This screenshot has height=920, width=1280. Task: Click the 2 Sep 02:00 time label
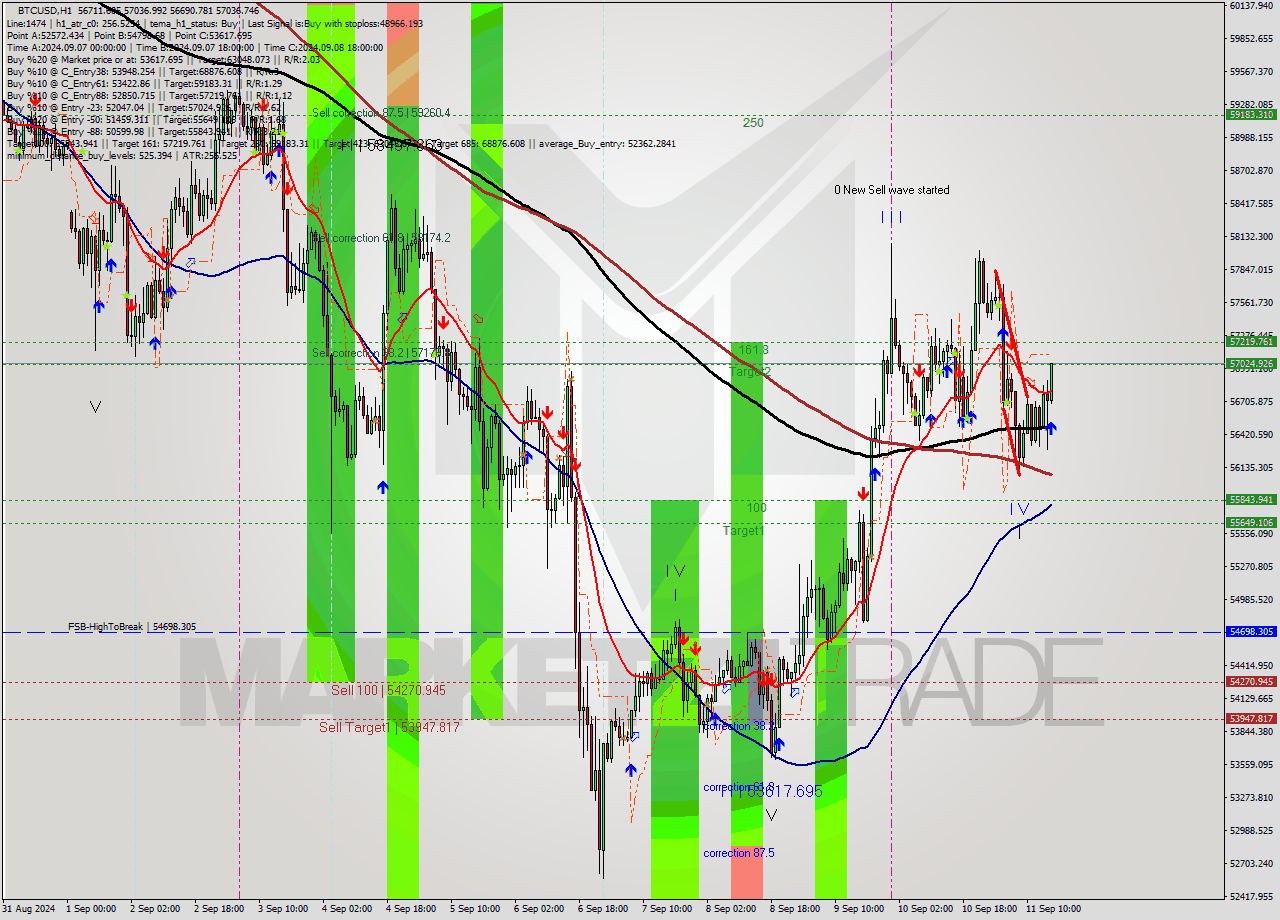pyautogui.click(x=156, y=909)
